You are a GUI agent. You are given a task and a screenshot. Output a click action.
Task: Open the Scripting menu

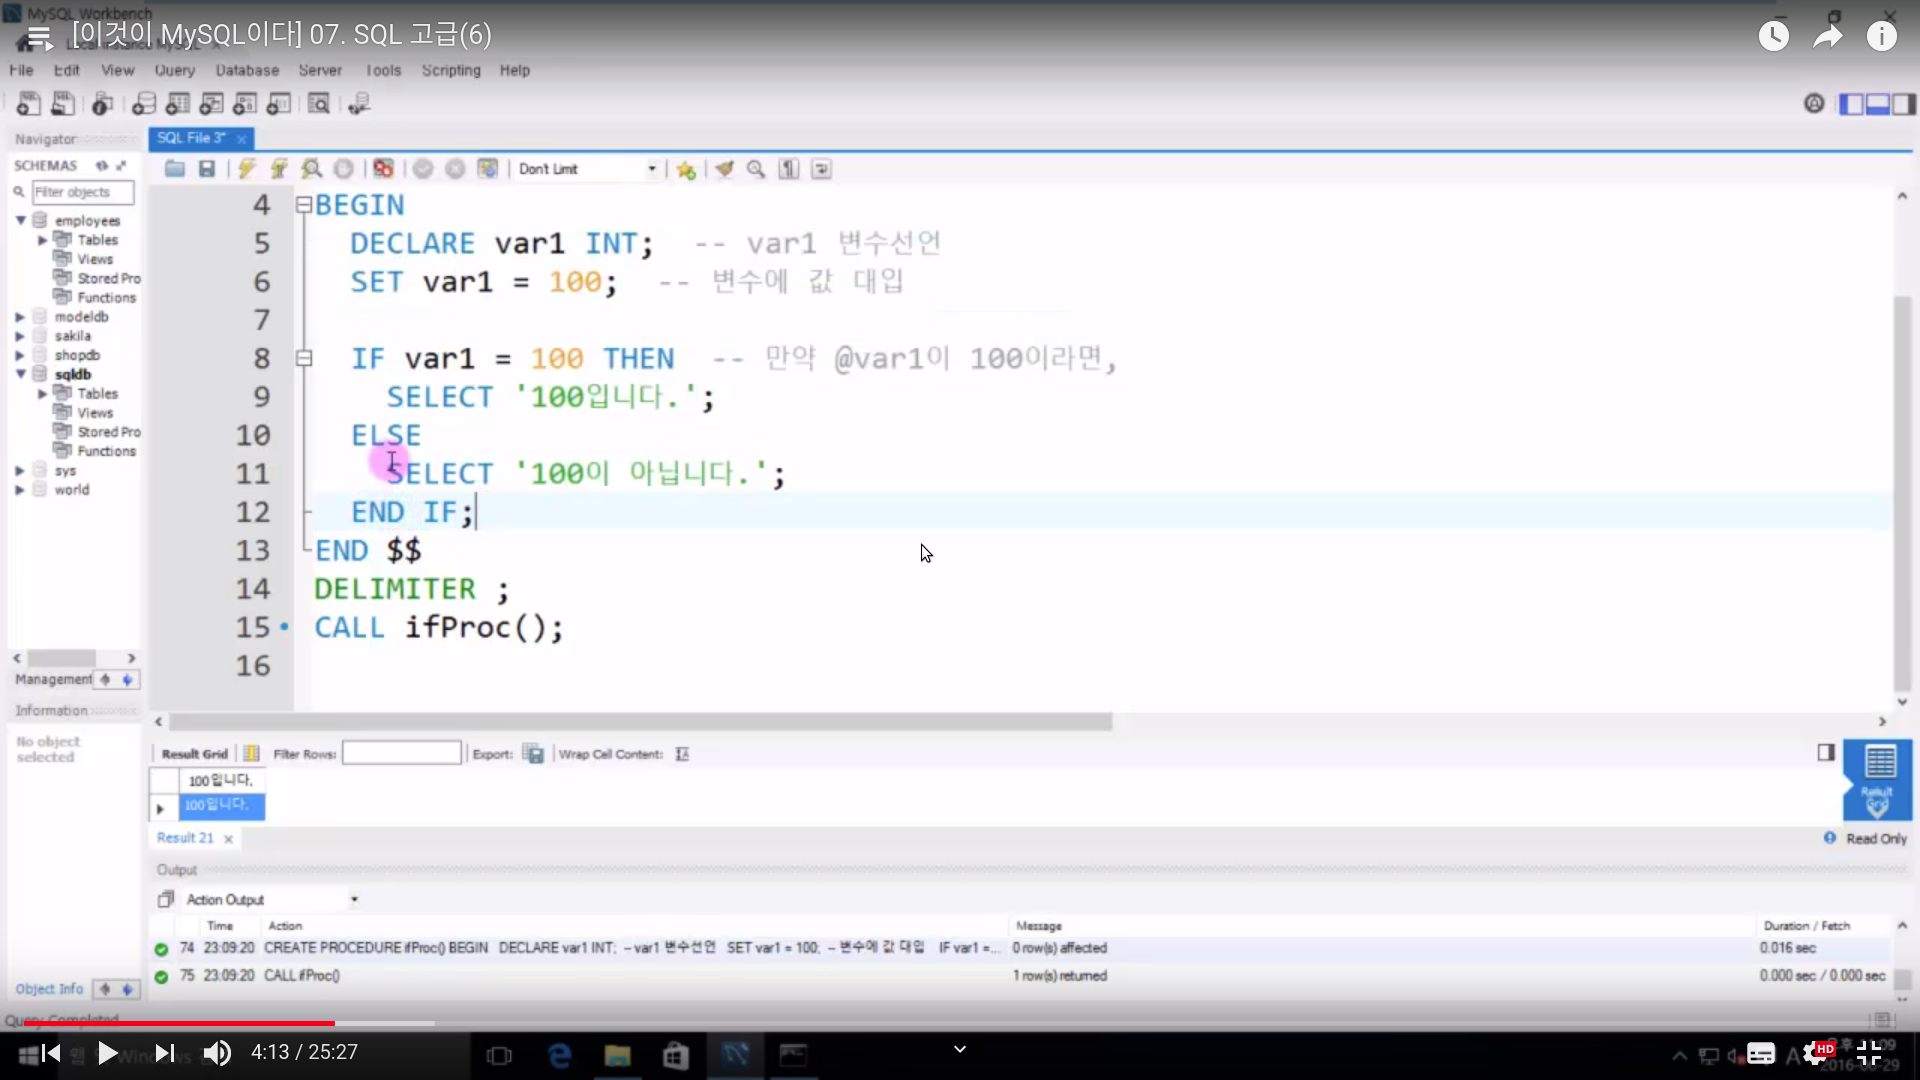coord(451,70)
